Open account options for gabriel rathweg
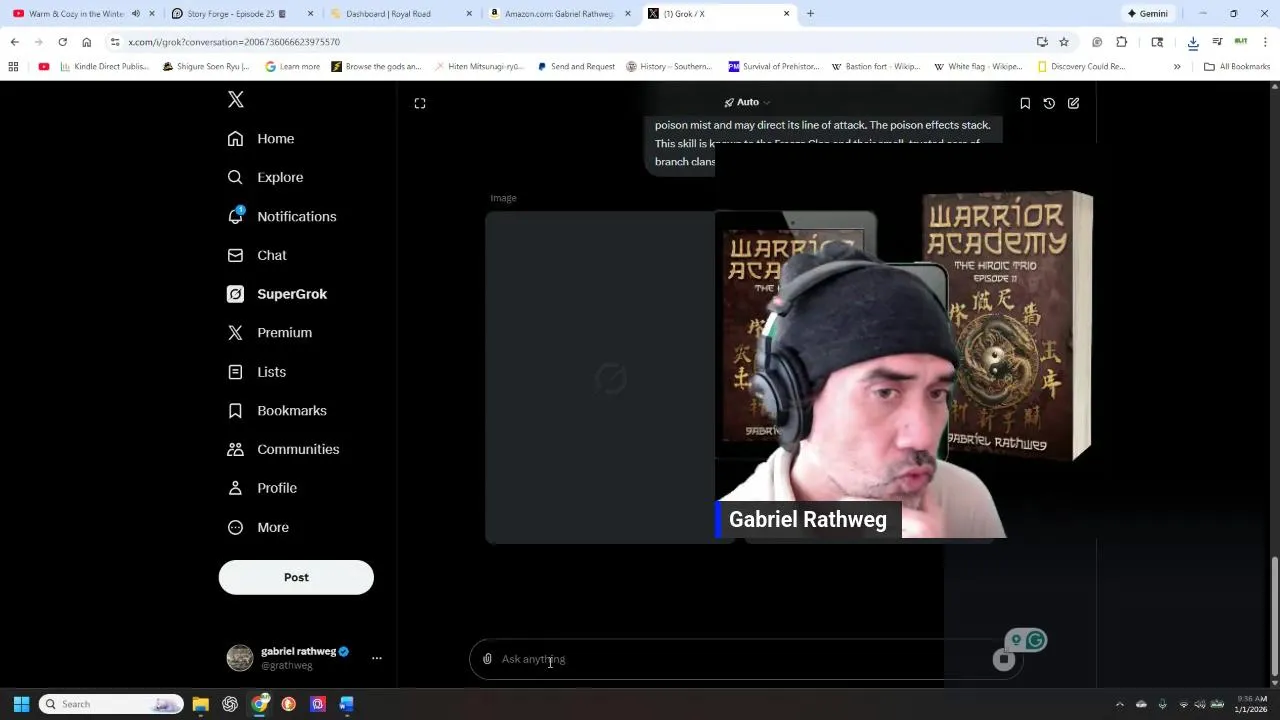Viewport: 1280px width, 720px height. 377,658
